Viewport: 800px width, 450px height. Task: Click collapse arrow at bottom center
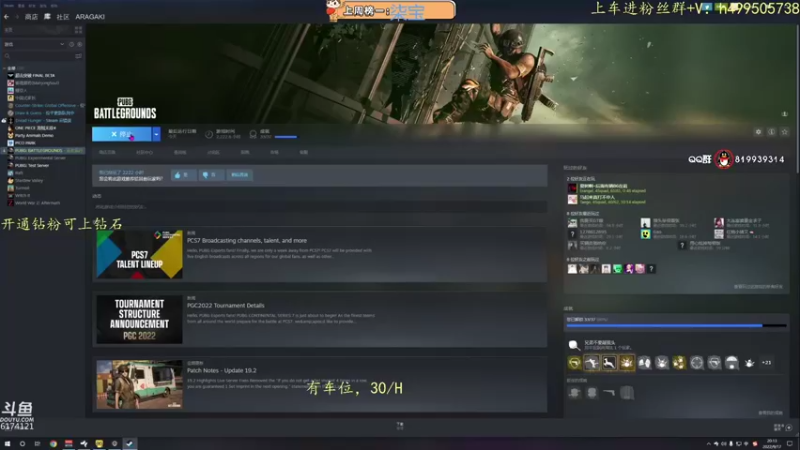(x=400, y=426)
